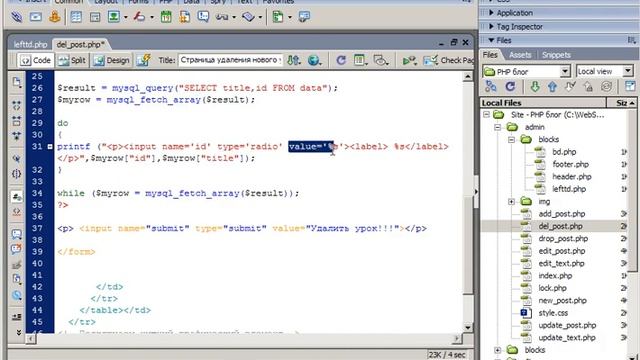Collapse the code block marker at line 31
640x360 pixels.
pos(50,147)
